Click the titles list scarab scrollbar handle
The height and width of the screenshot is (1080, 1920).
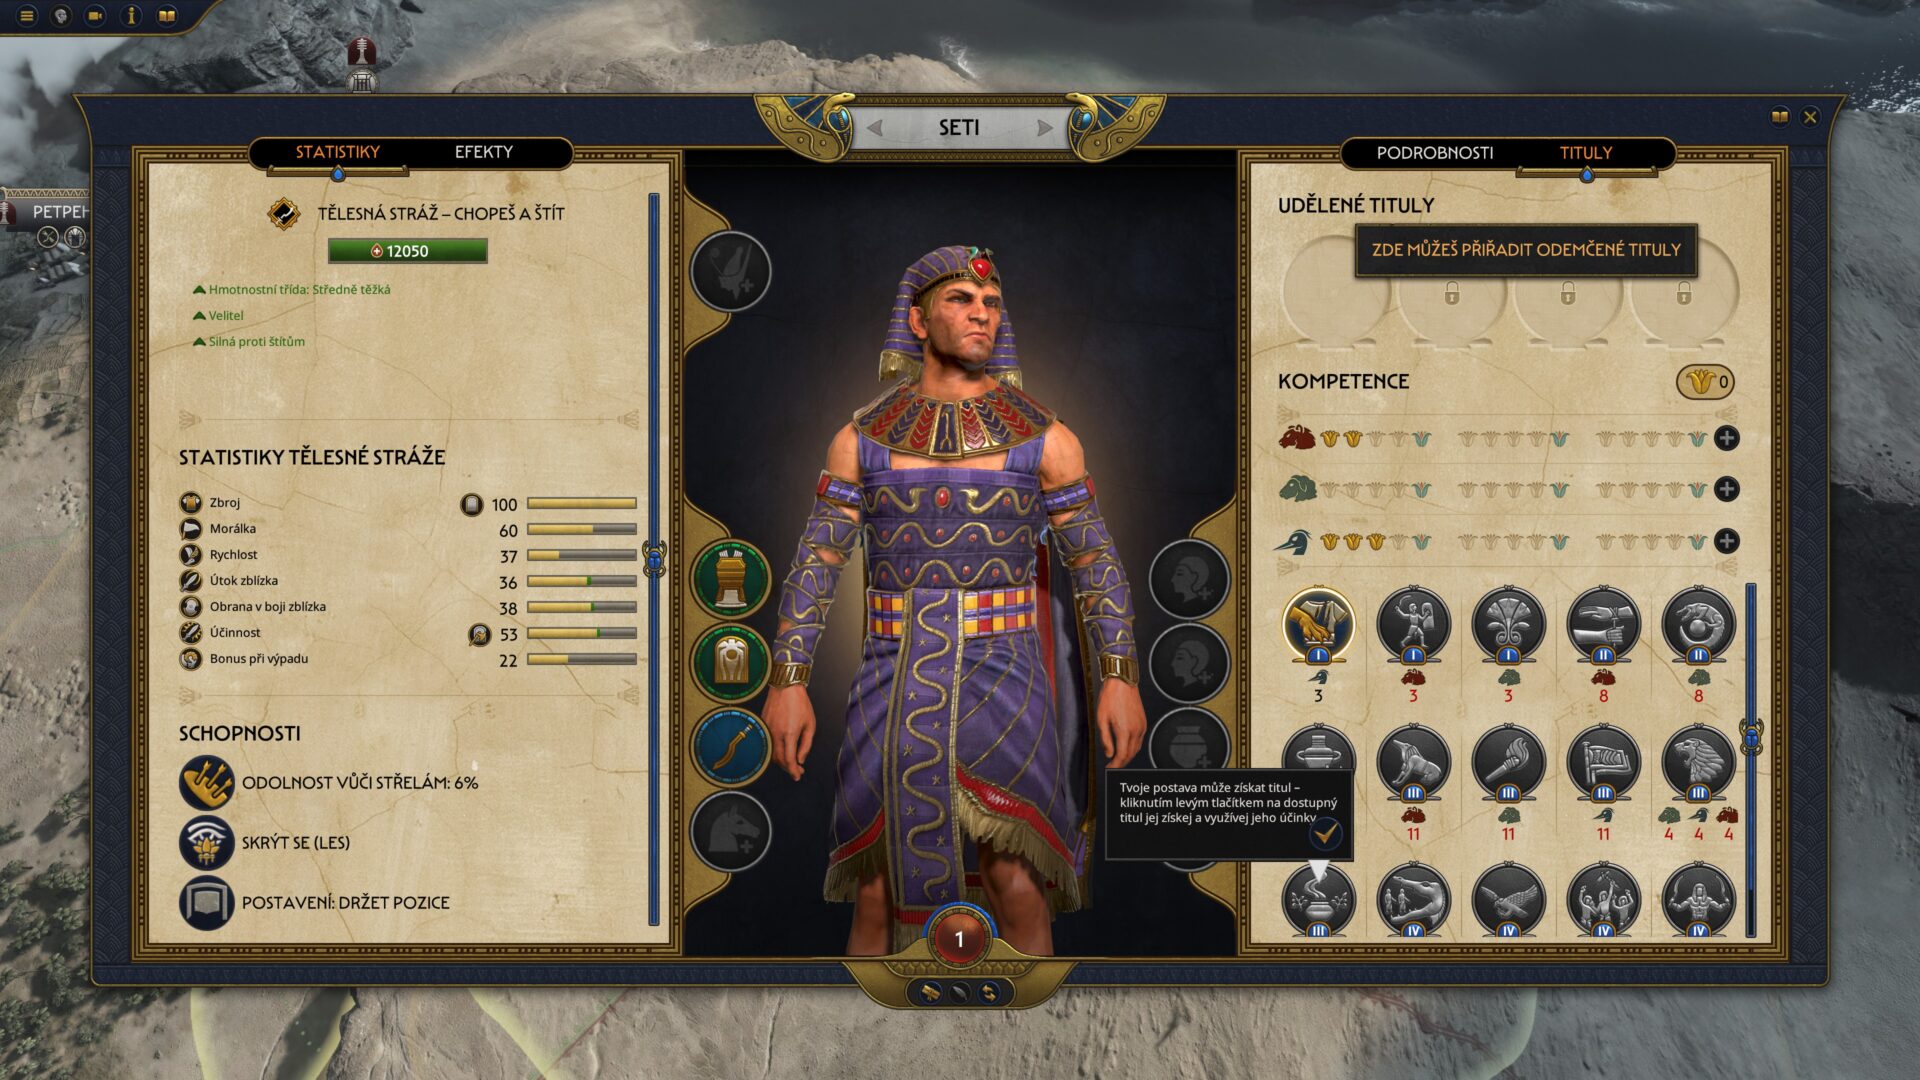coord(1751,738)
